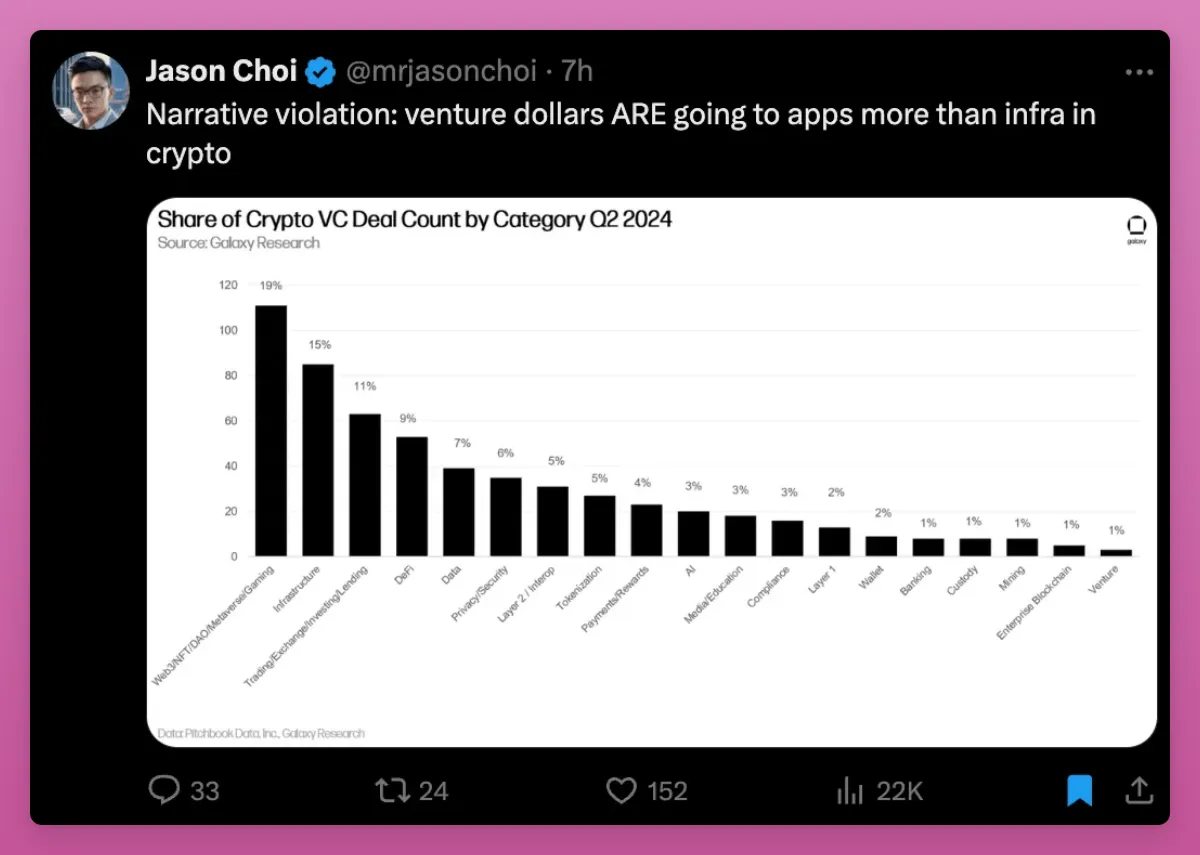Click the tallest bar labeled 19%
Image resolution: width=1200 pixels, height=855 pixels.
point(271,430)
